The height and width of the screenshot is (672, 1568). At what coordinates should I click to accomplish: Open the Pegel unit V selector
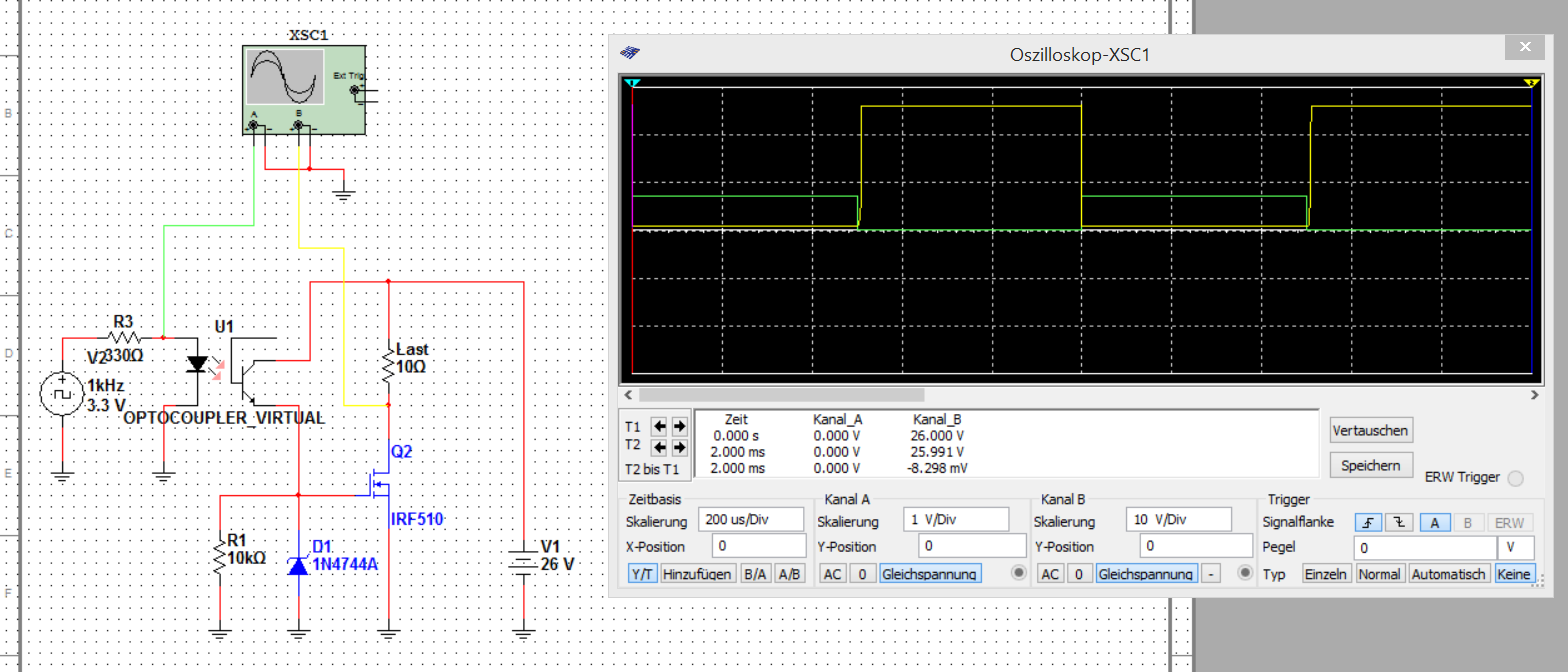[1515, 548]
